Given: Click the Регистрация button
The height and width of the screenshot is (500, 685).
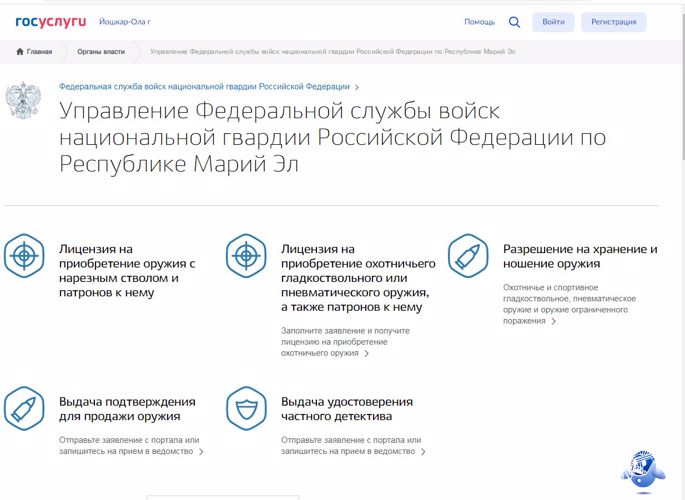Looking at the screenshot, I should coord(613,22).
